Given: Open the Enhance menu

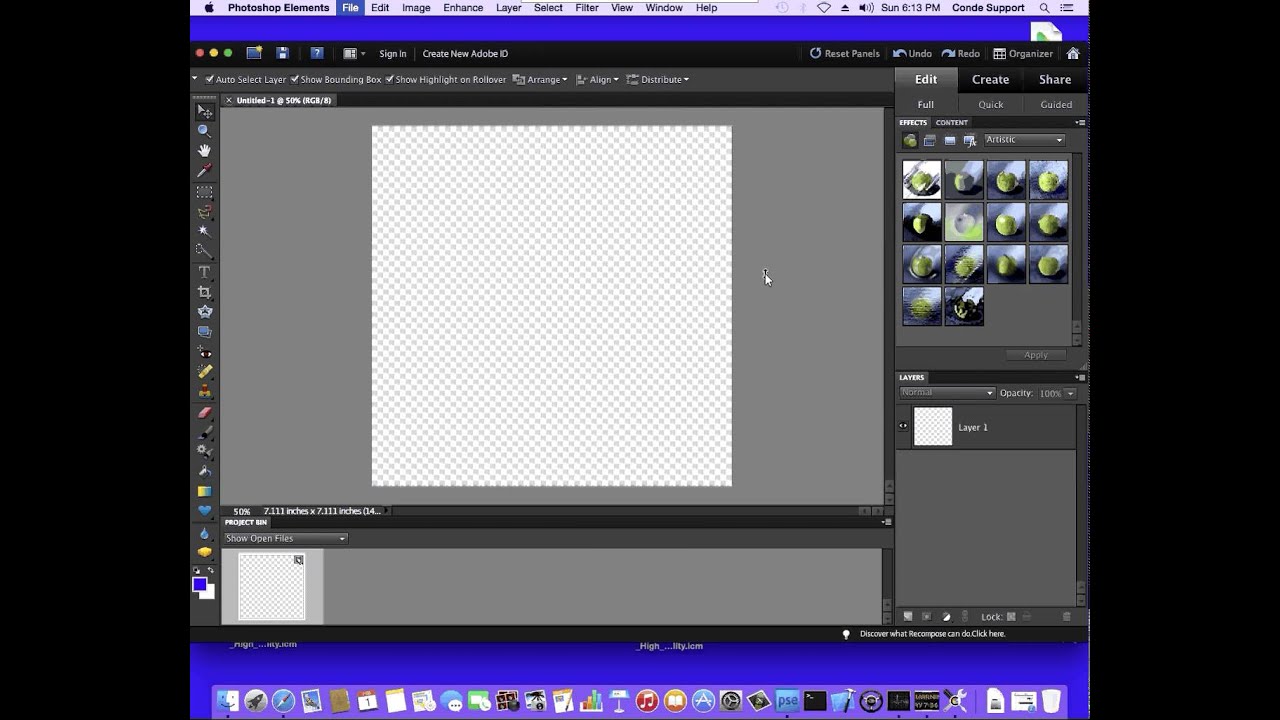Looking at the screenshot, I should 463,8.
